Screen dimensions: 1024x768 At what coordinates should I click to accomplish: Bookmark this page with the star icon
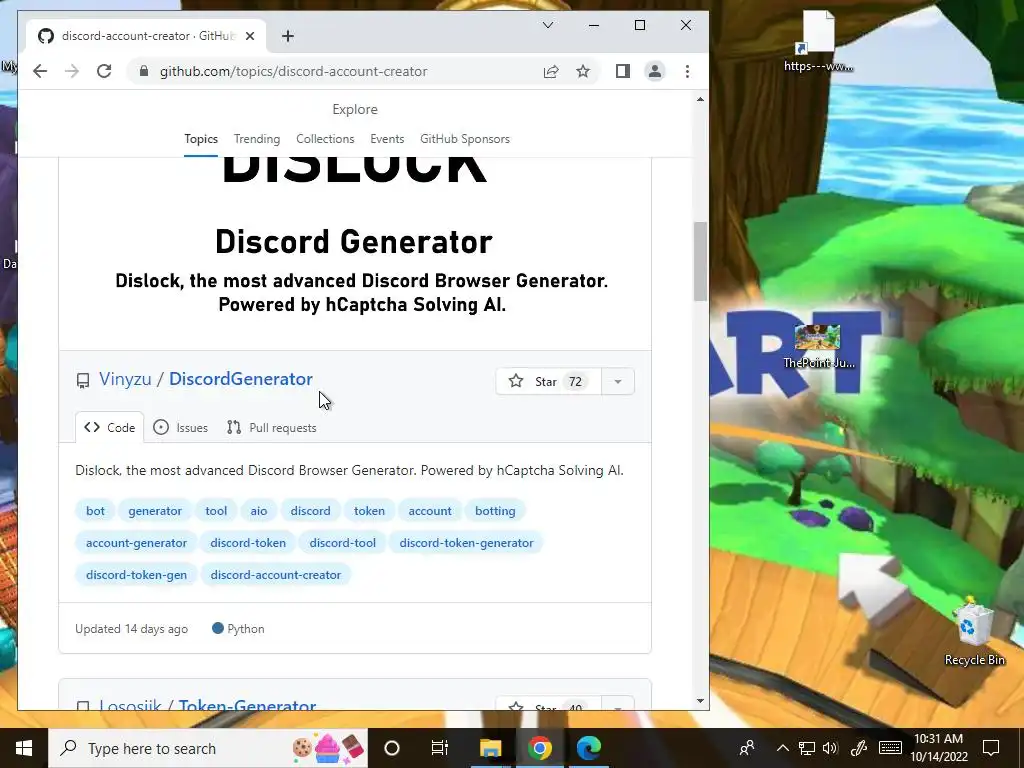pyautogui.click(x=583, y=71)
